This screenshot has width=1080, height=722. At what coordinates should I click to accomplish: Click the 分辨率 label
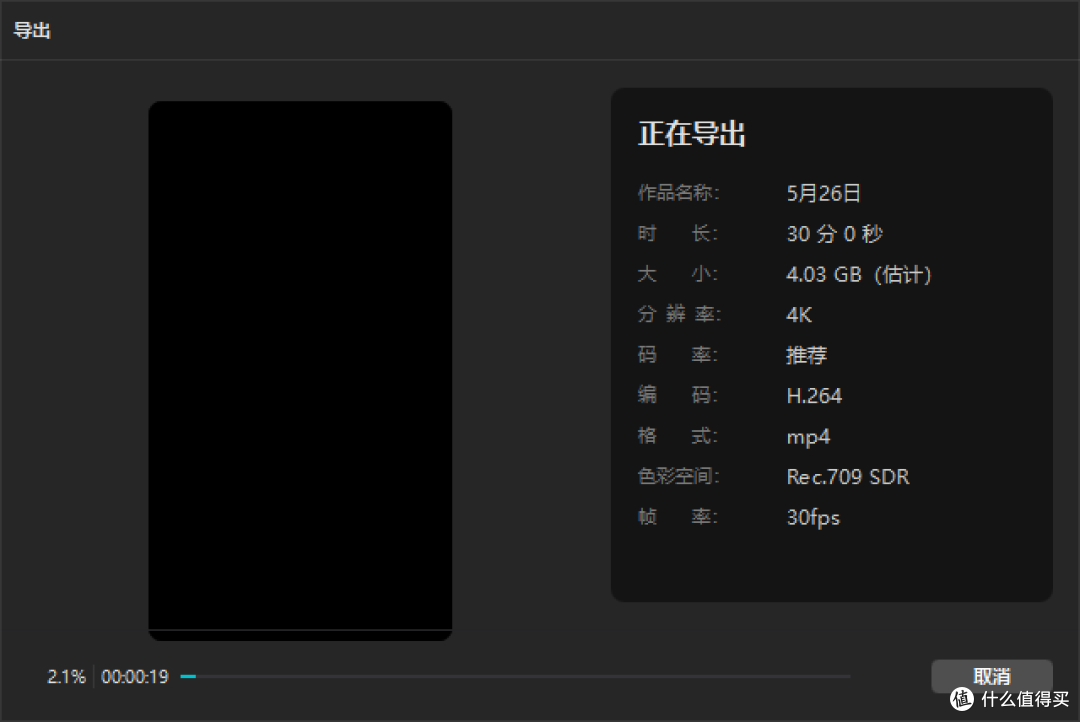click(x=678, y=314)
